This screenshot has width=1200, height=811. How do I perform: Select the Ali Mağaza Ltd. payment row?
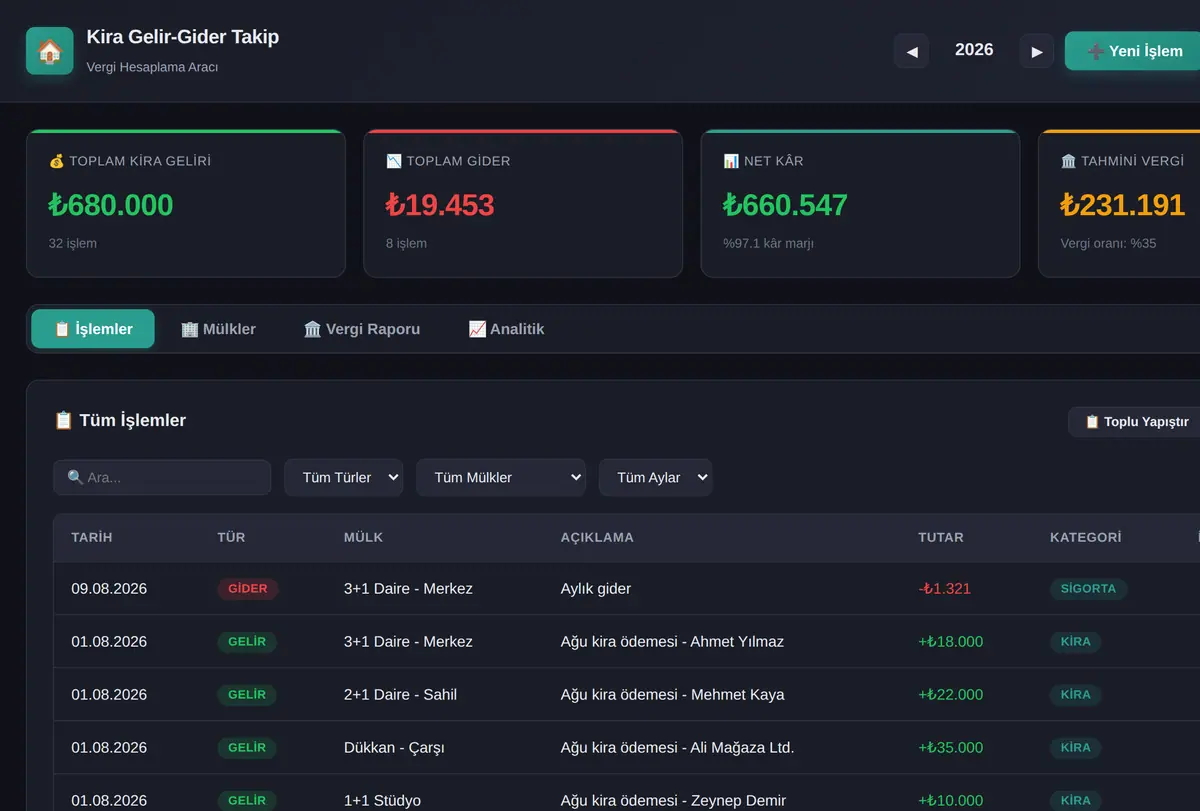pos(627,747)
